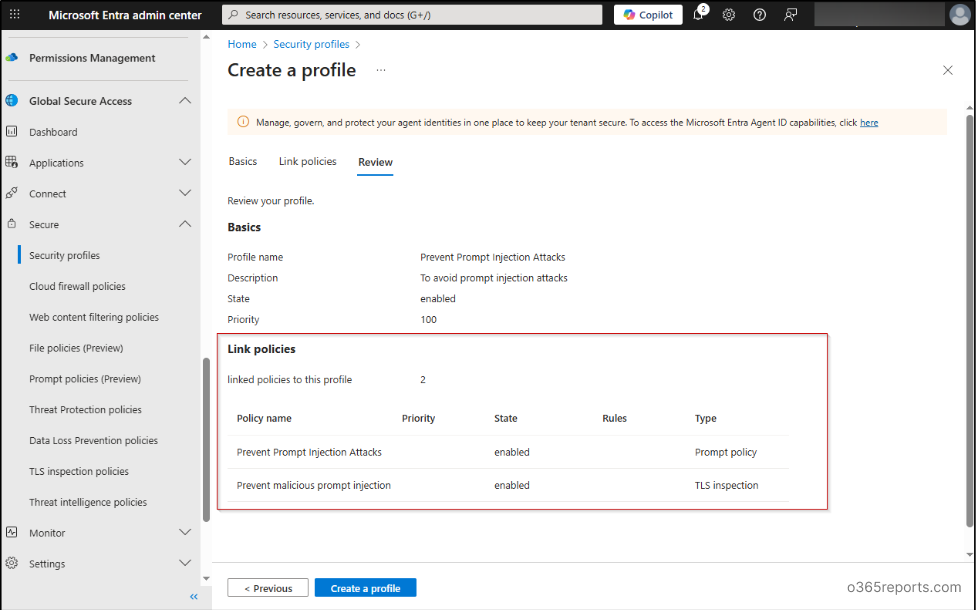Click the Type column header
976x610 pixels.
click(x=705, y=418)
